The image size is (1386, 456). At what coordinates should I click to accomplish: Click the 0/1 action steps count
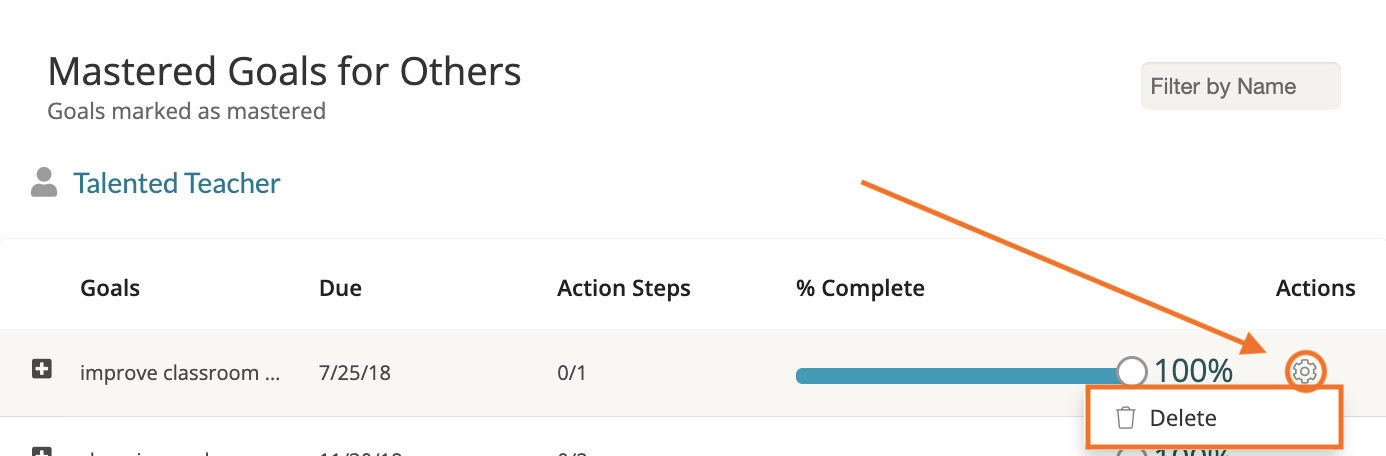pyautogui.click(x=572, y=373)
